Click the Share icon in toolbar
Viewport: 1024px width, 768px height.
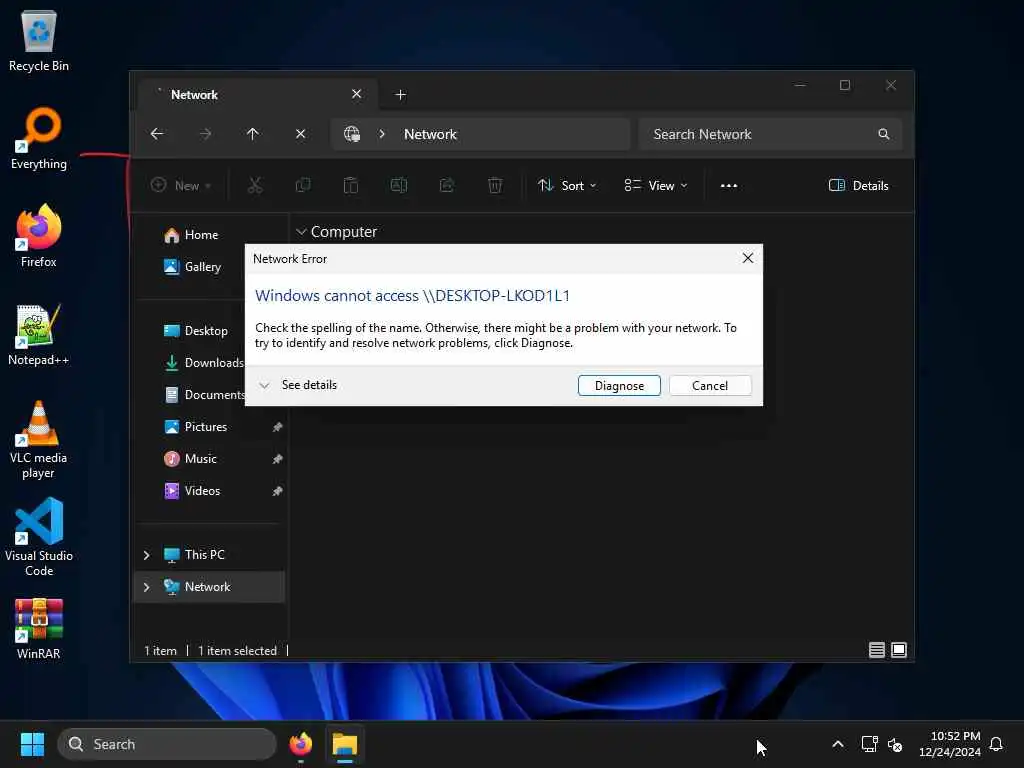click(447, 185)
